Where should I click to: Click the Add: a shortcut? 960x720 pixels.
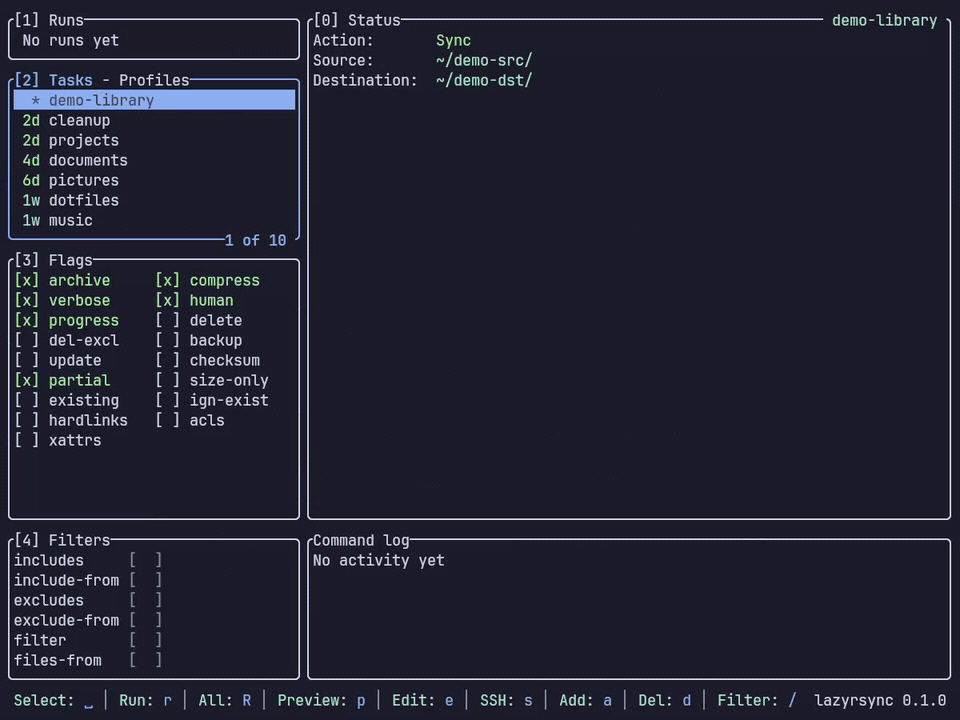pos(585,700)
